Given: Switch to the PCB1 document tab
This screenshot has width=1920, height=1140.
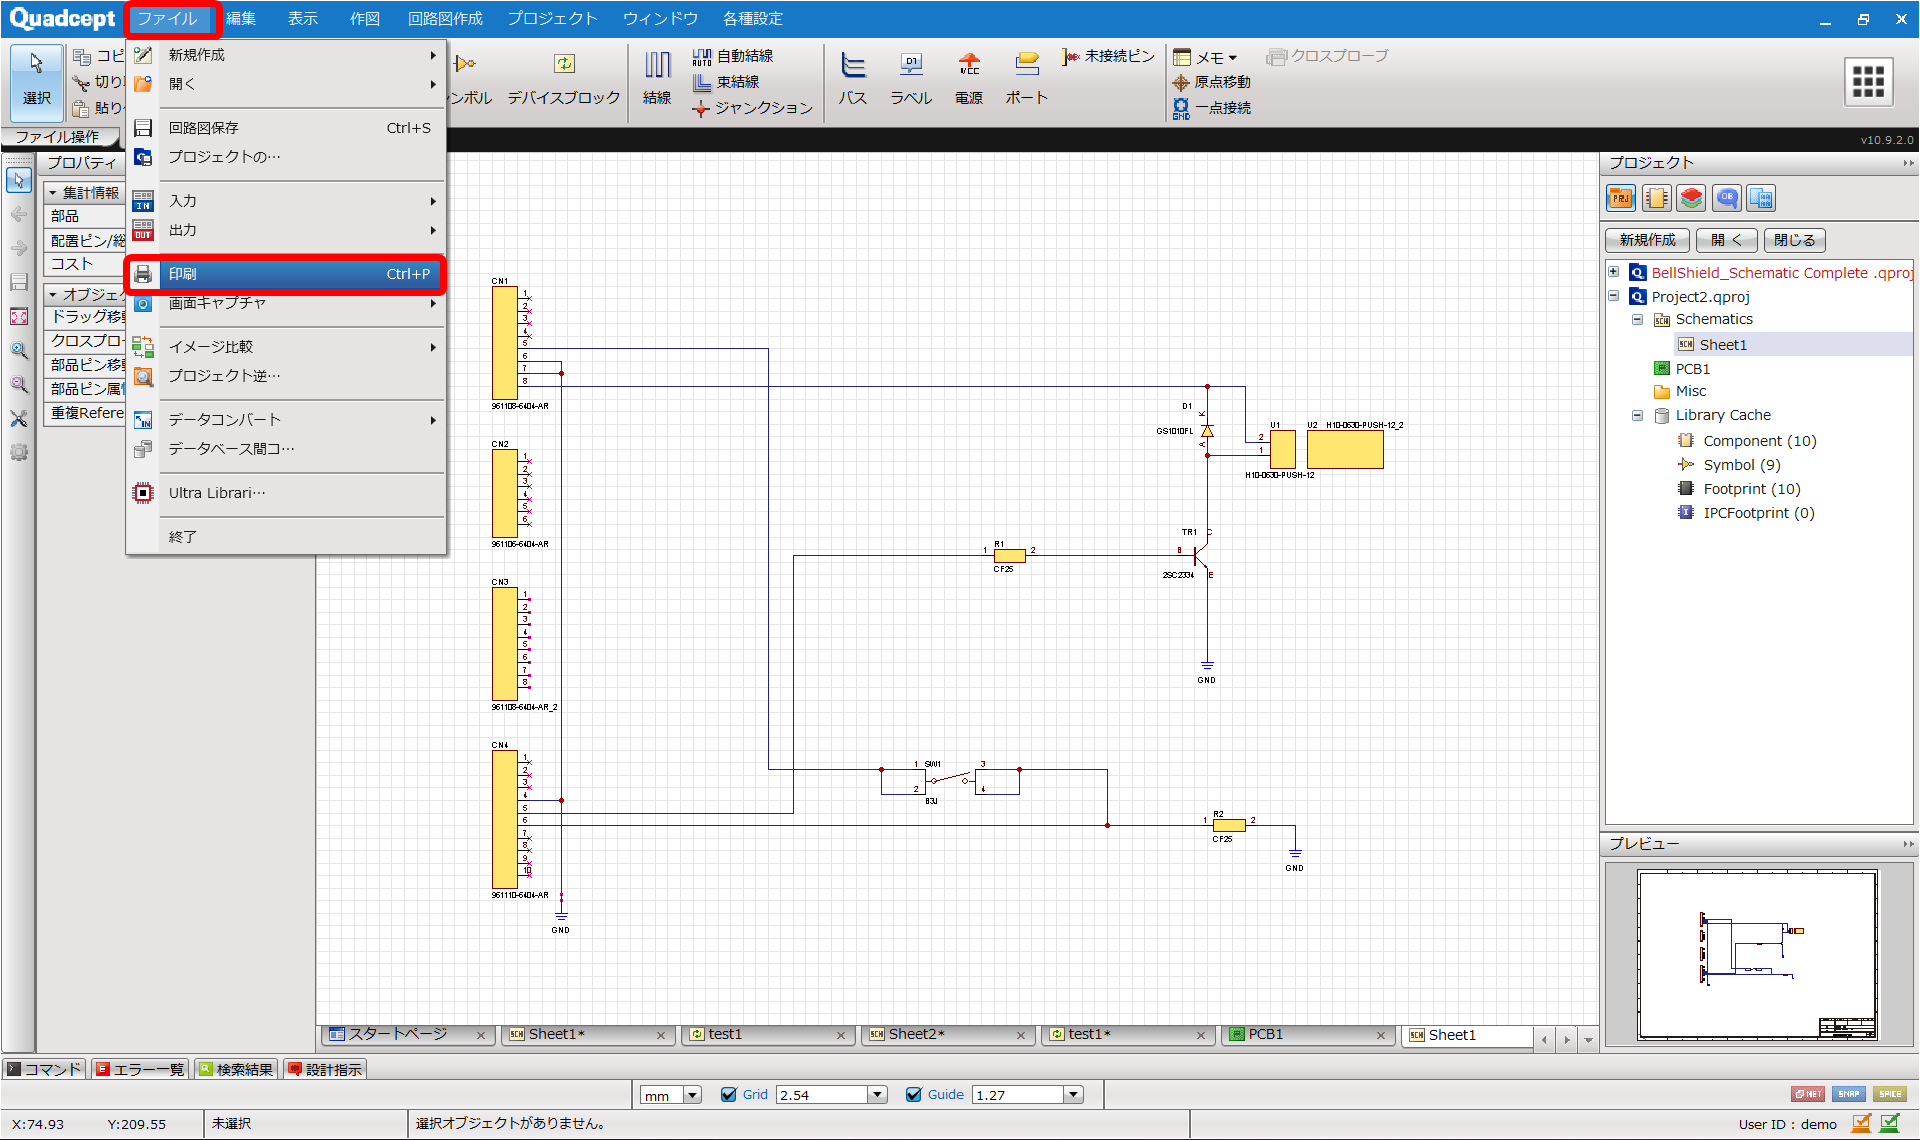Looking at the screenshot, I should [1264, 1035].
